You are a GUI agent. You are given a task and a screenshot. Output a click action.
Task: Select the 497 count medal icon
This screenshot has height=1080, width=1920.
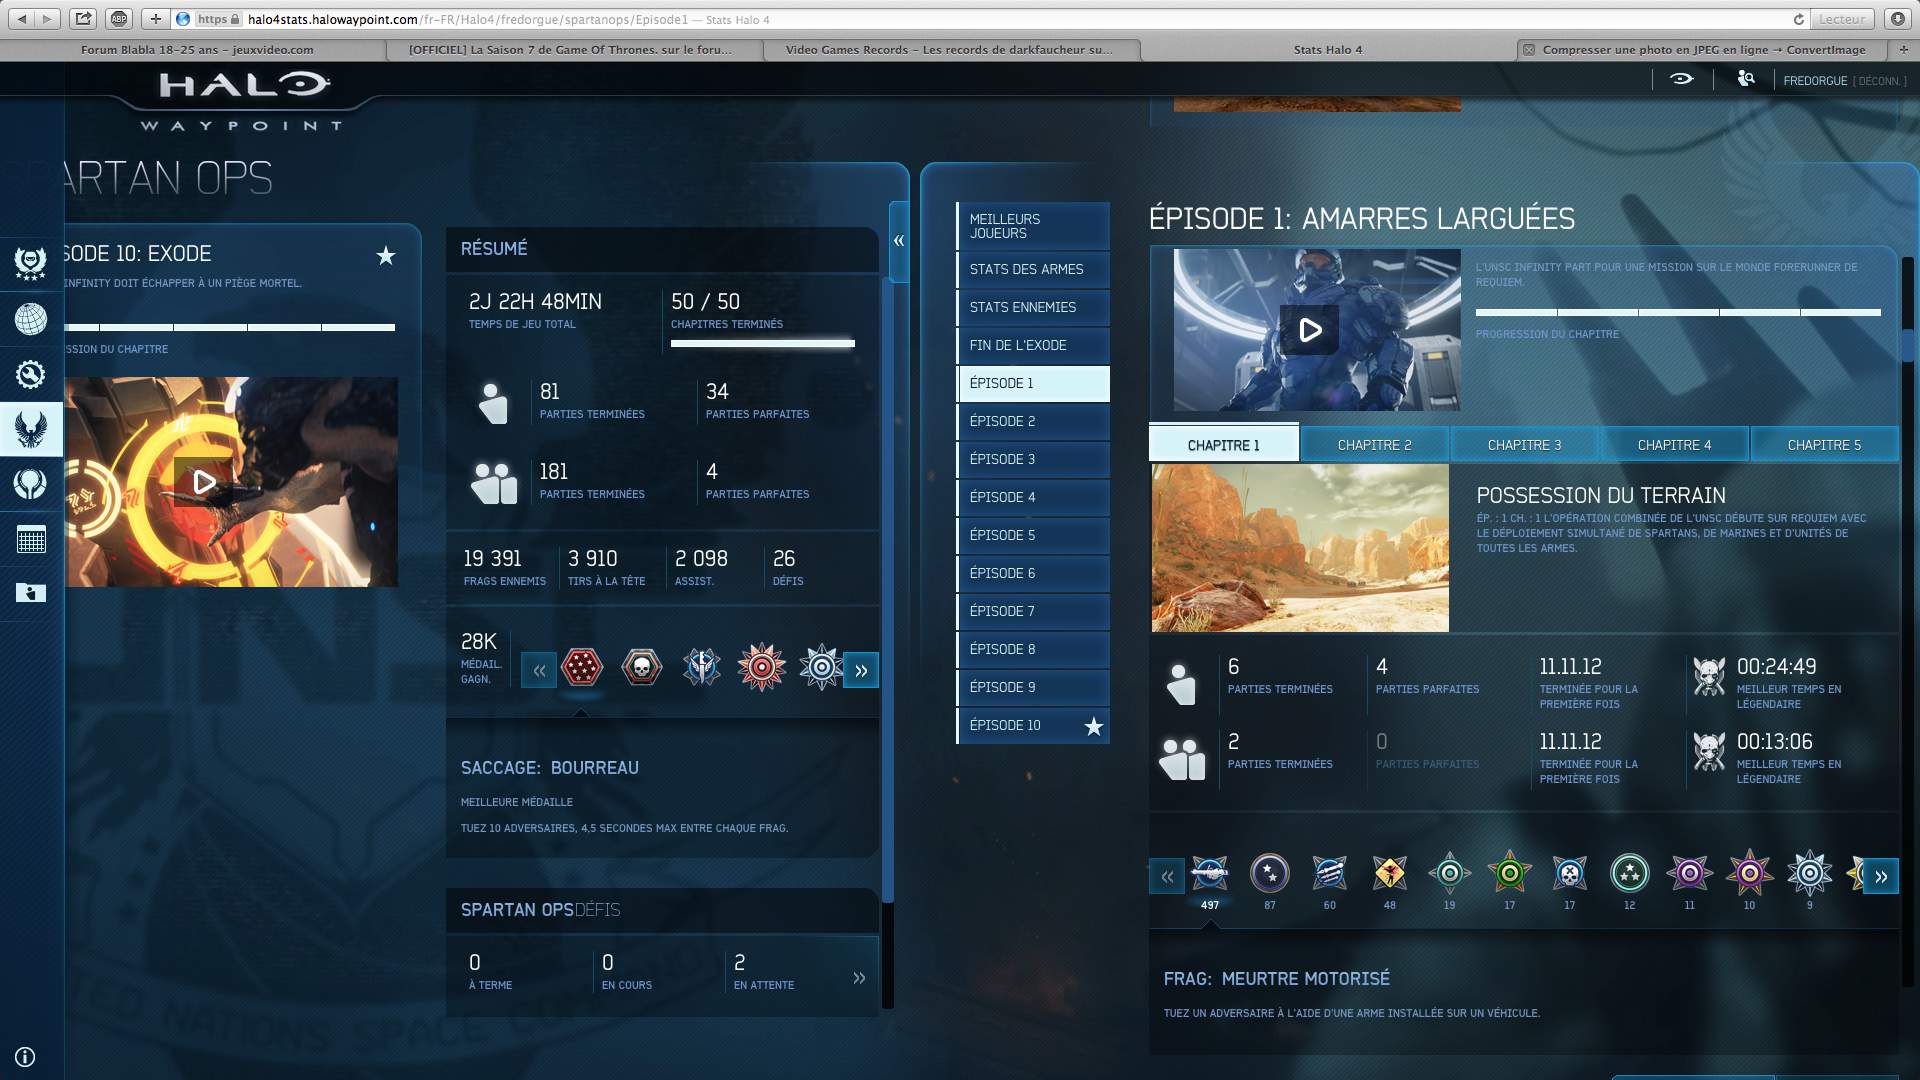click(1209, 874)
